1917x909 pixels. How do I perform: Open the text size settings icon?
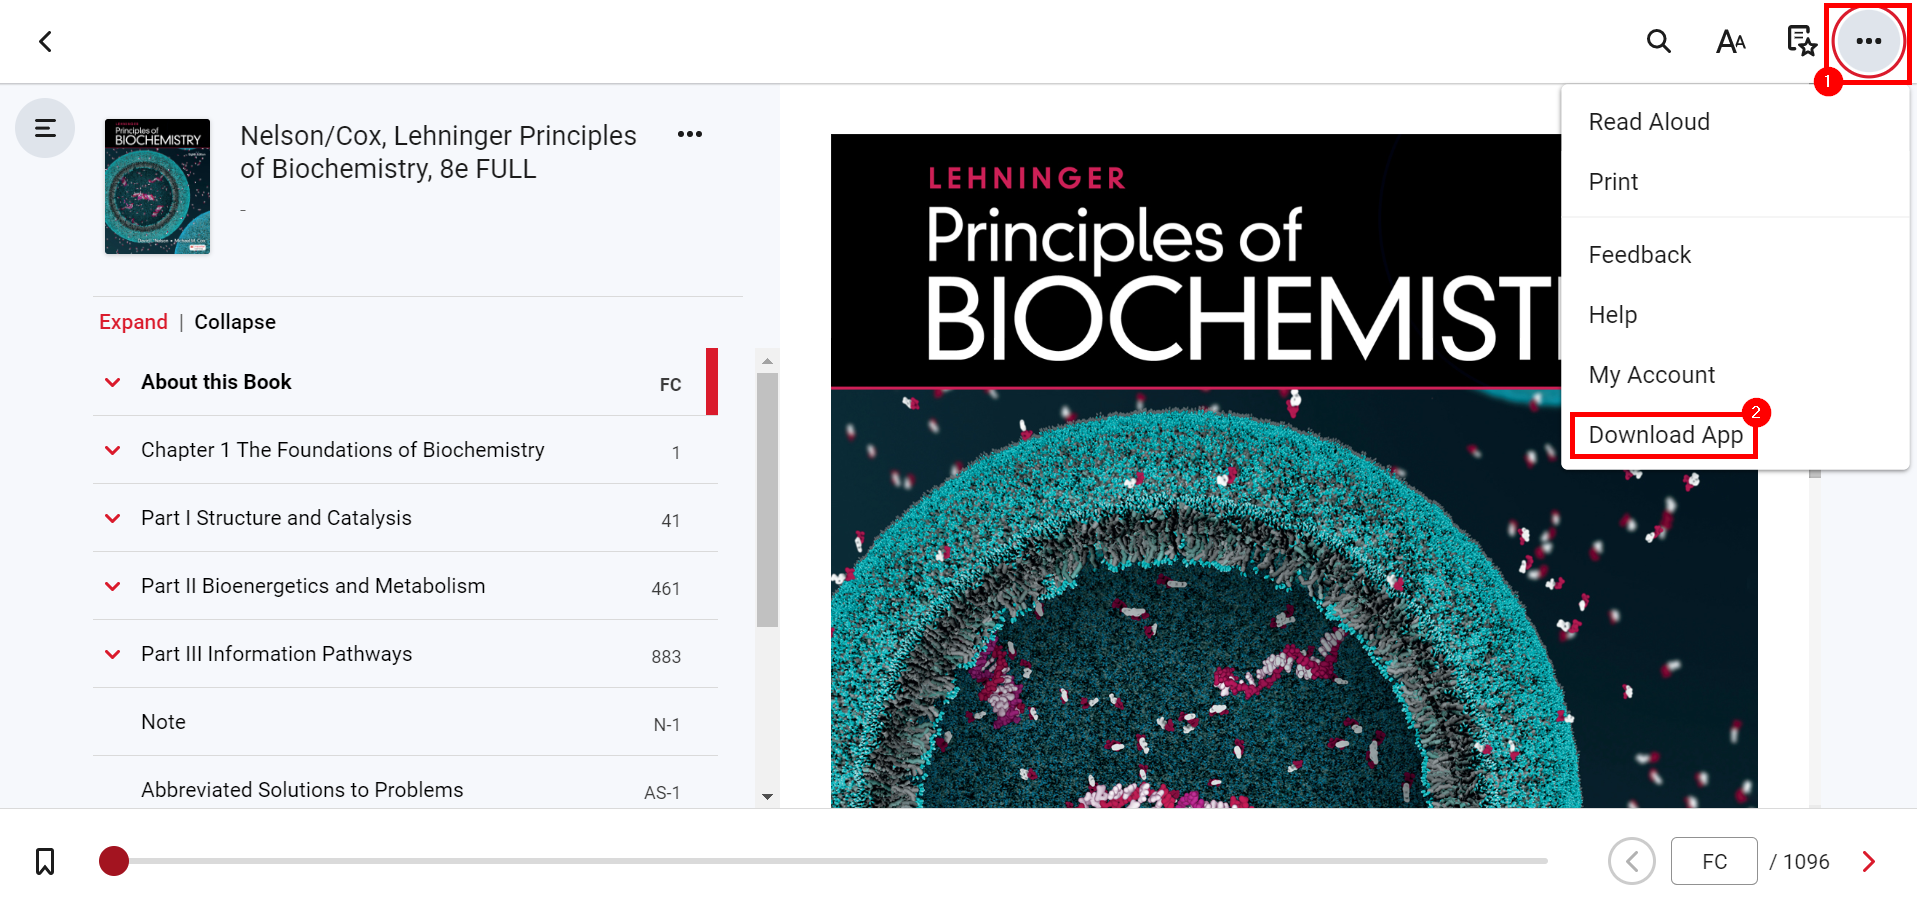1730,42
